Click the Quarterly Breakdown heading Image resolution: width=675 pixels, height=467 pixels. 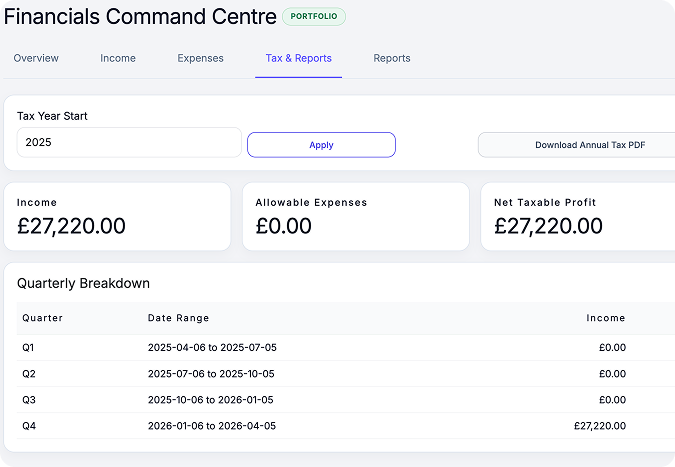tap(84, 284)
